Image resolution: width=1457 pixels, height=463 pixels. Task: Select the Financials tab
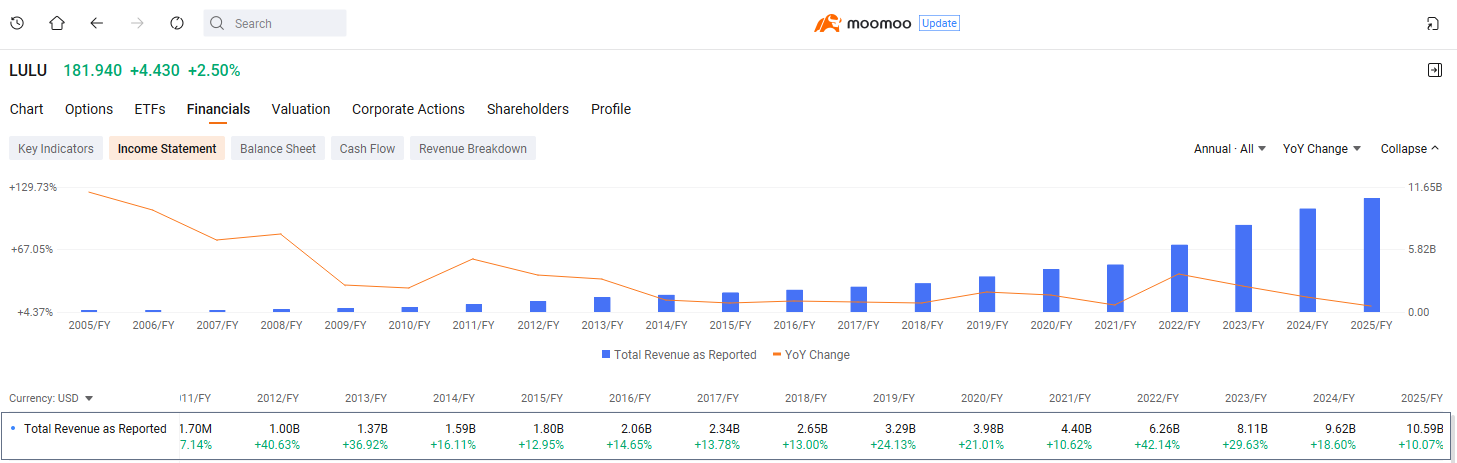coord(218,109)
